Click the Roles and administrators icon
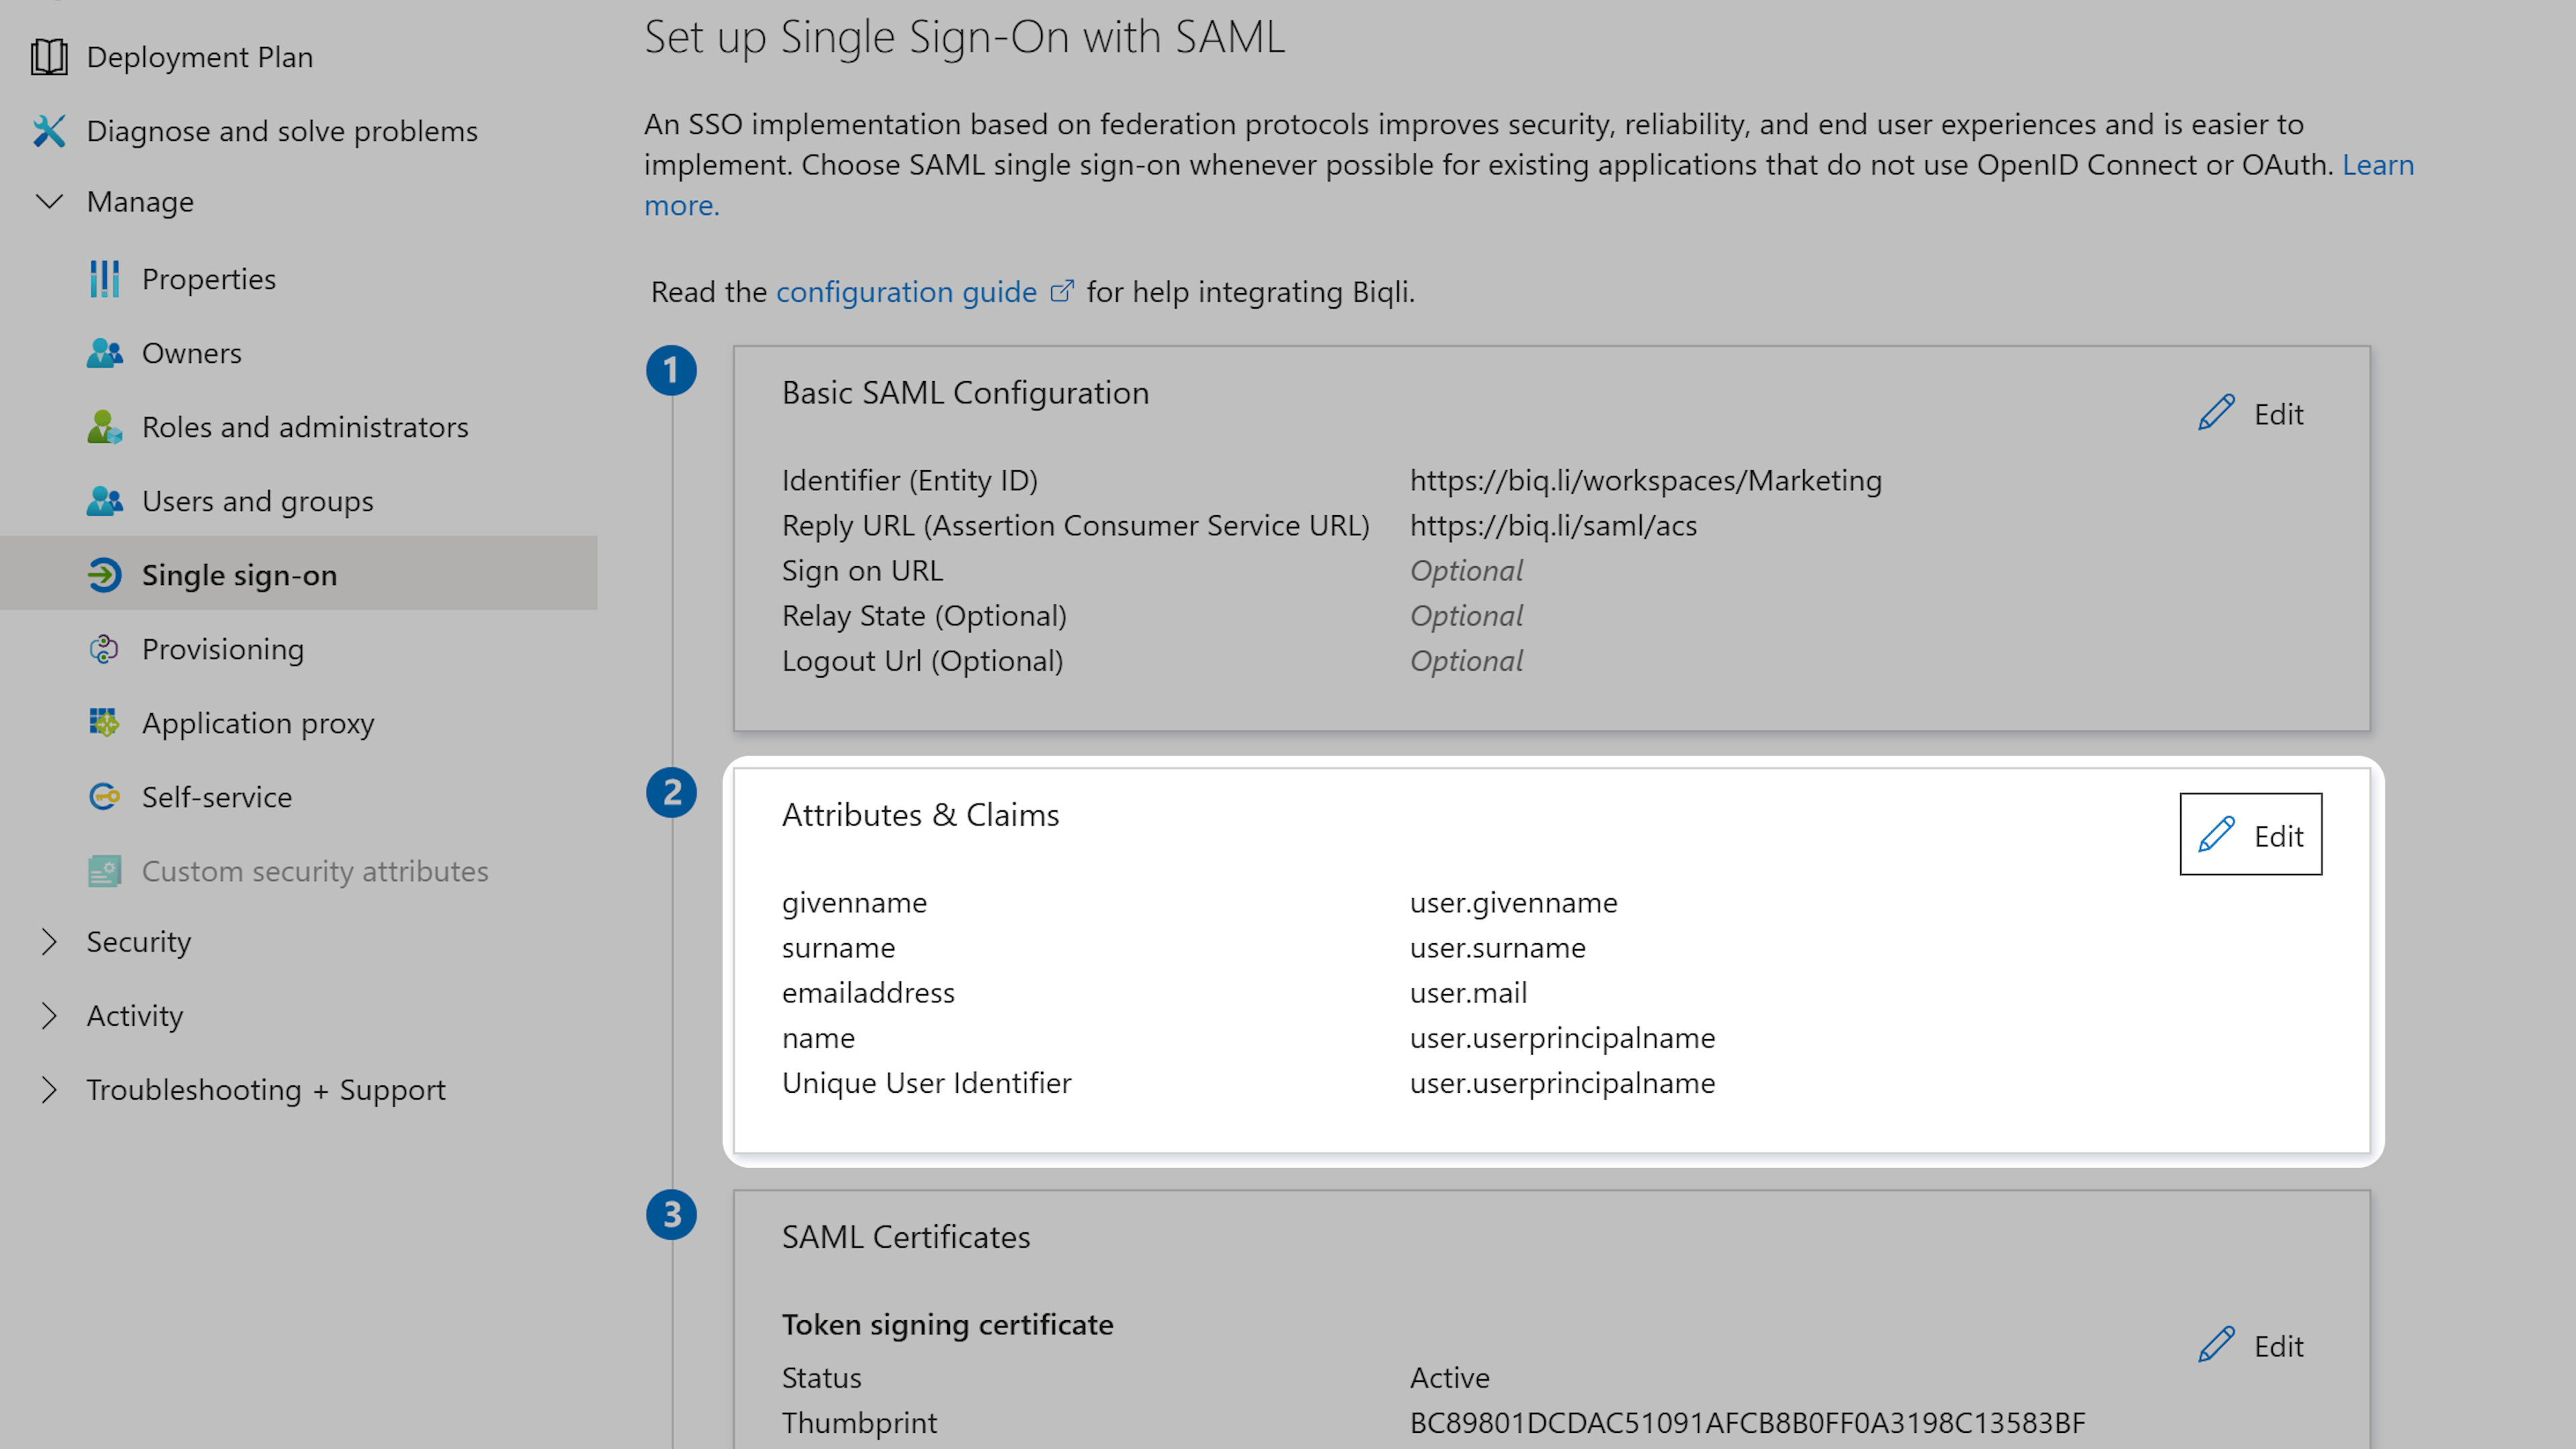The image size is (2576, 1449). coord(104,427)
